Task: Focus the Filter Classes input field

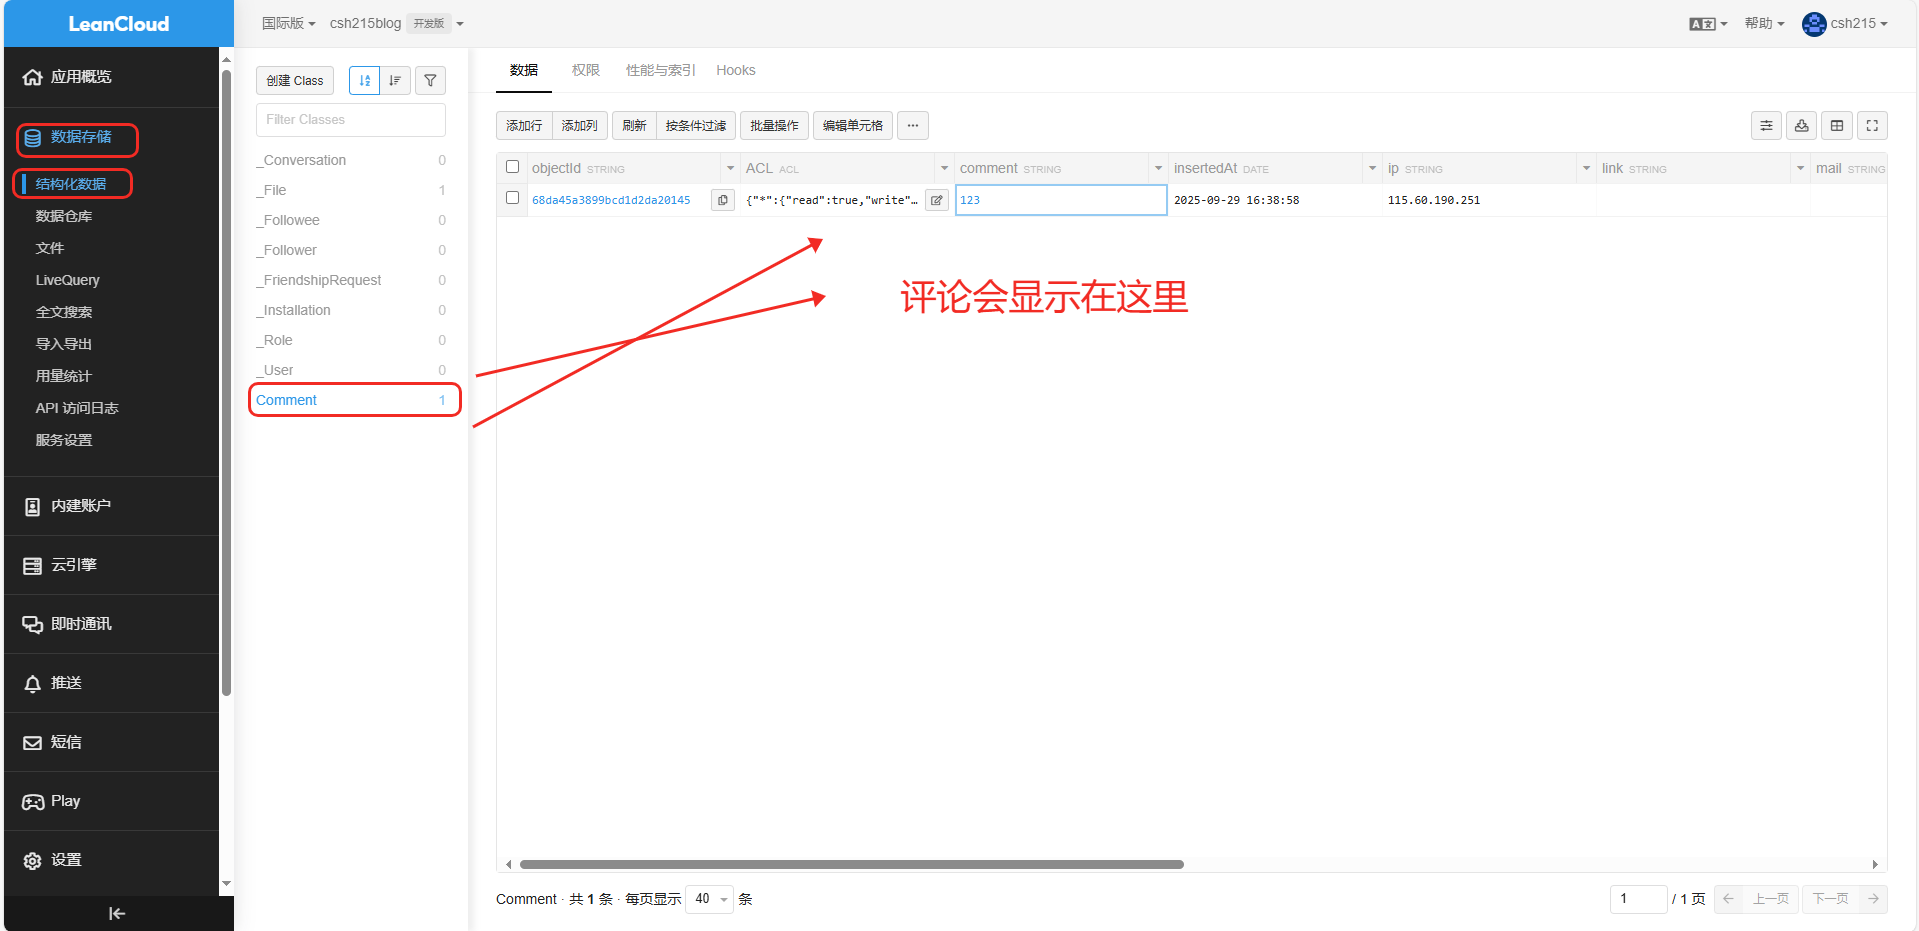Action: (x=350, y=120)
